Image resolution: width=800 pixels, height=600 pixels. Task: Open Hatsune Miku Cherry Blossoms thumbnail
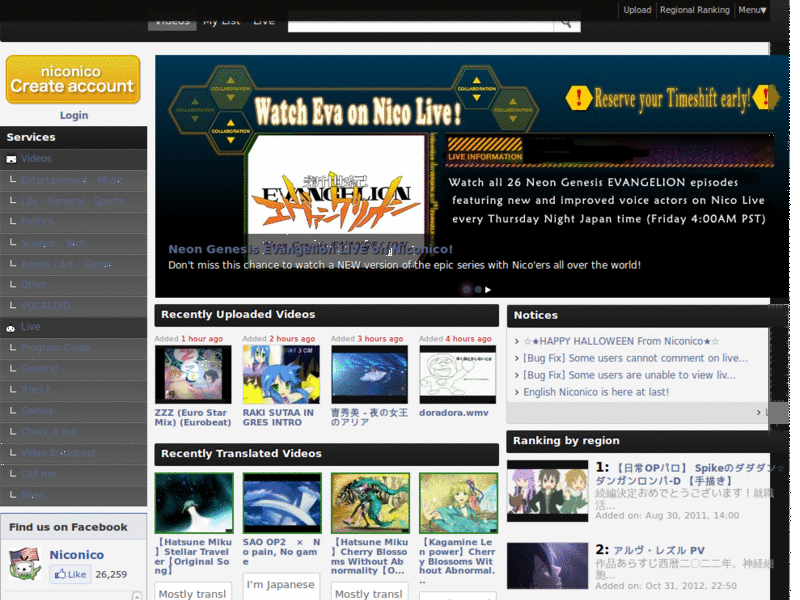[x=370, y=503]
